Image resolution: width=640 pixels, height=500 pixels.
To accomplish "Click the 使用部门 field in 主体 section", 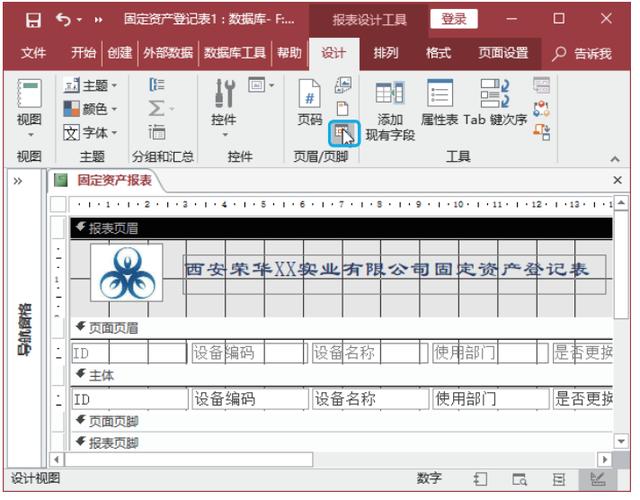I will 491,399.
